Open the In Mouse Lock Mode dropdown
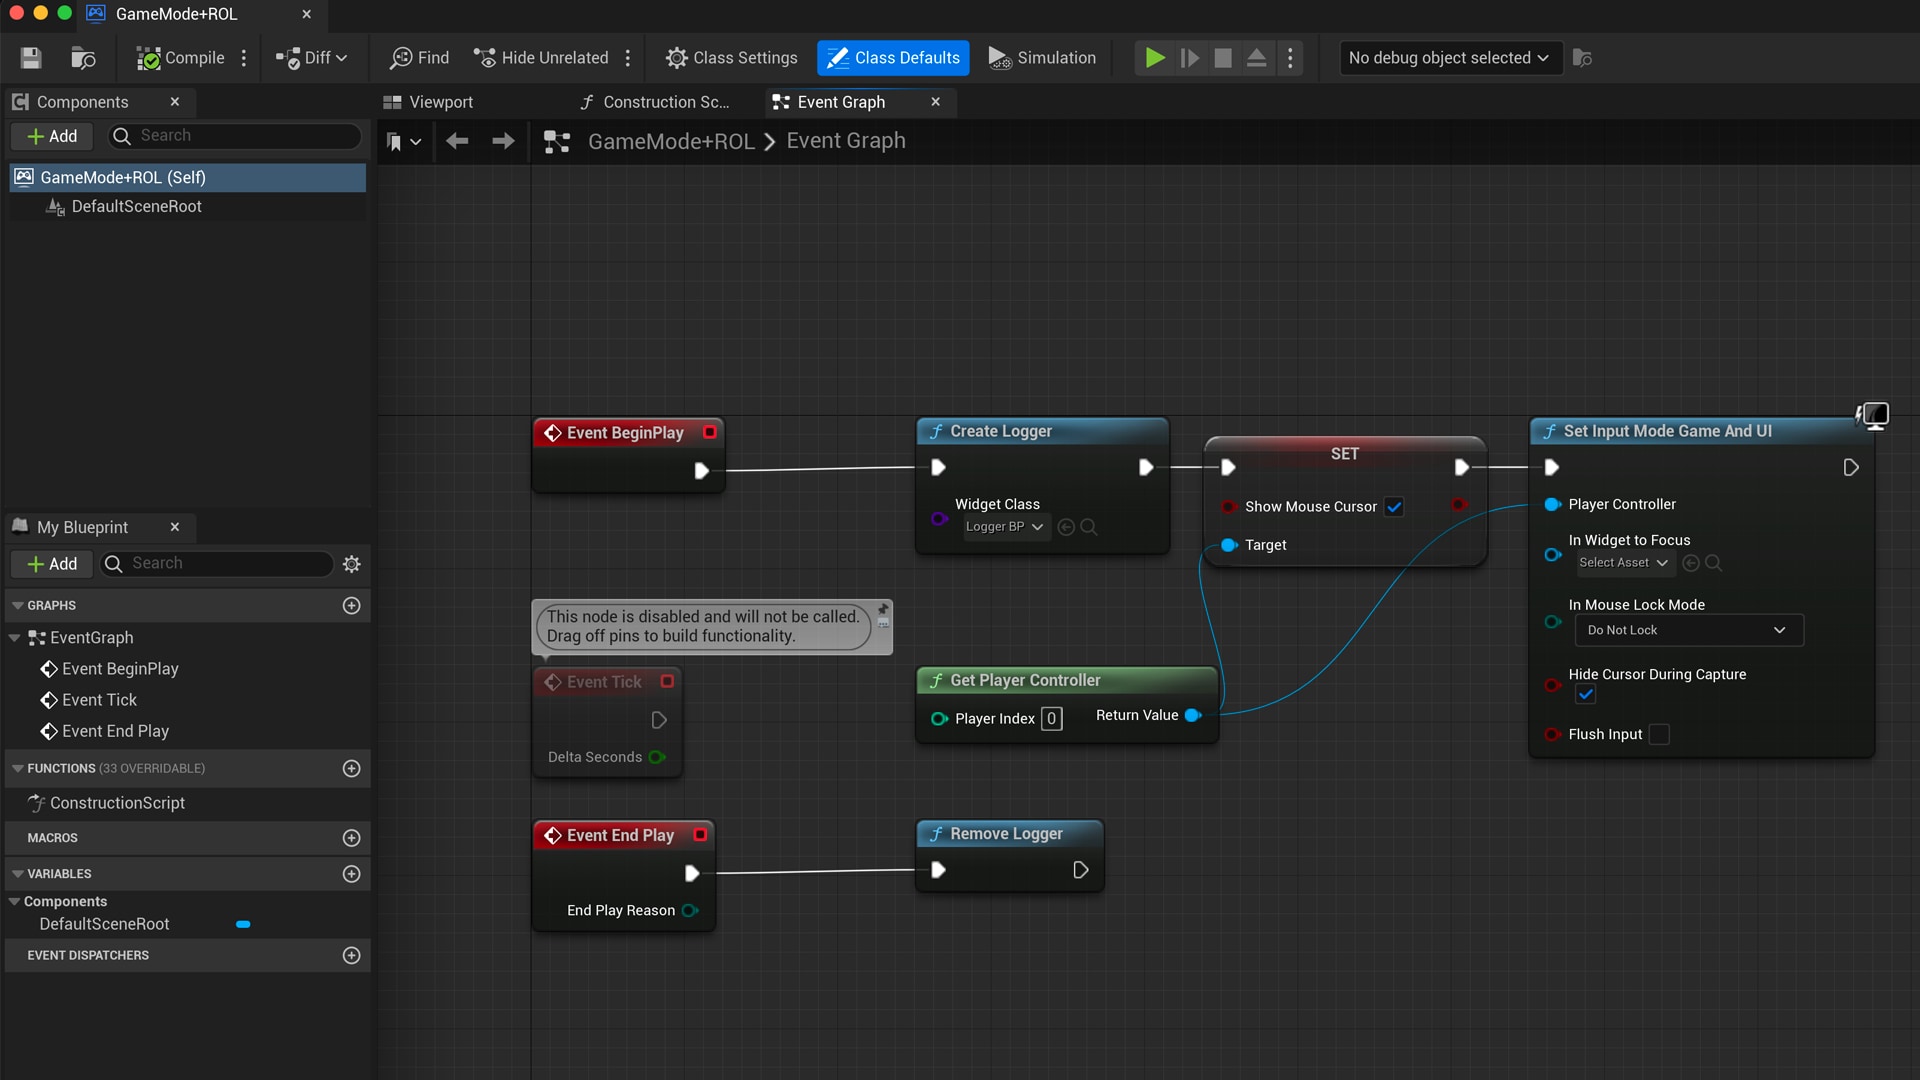This screenshot has height=1080, width=1920. coord(1688,629)
